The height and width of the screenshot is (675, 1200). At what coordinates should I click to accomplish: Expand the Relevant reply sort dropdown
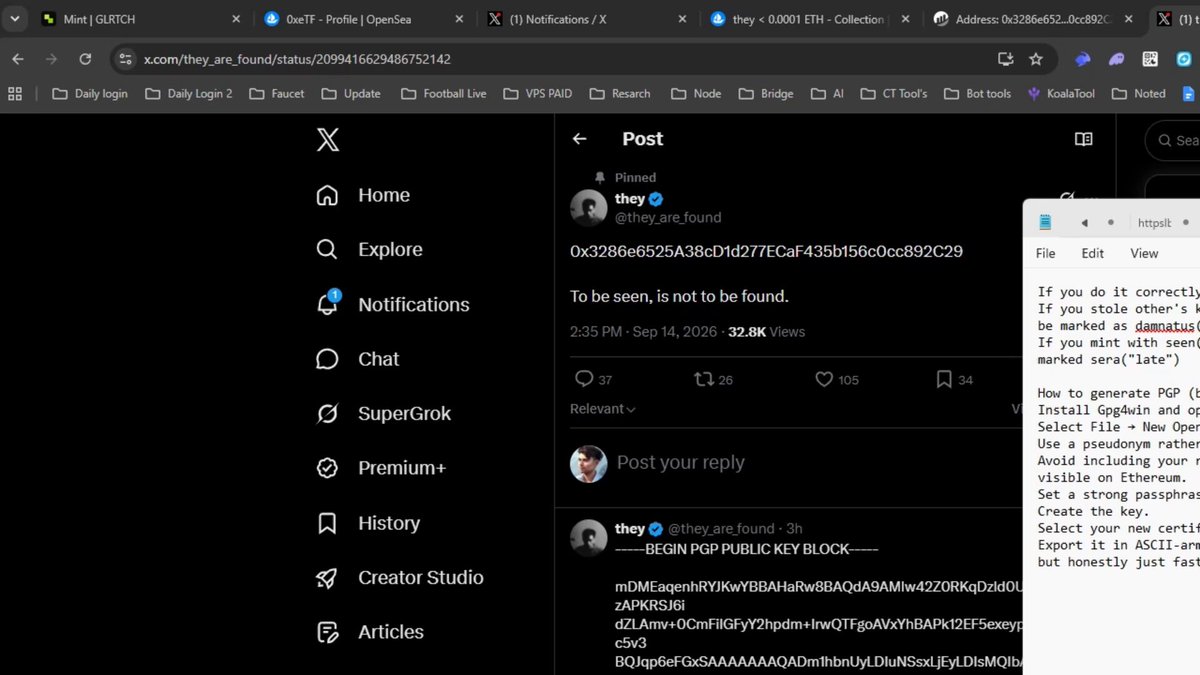pos(603,409)
